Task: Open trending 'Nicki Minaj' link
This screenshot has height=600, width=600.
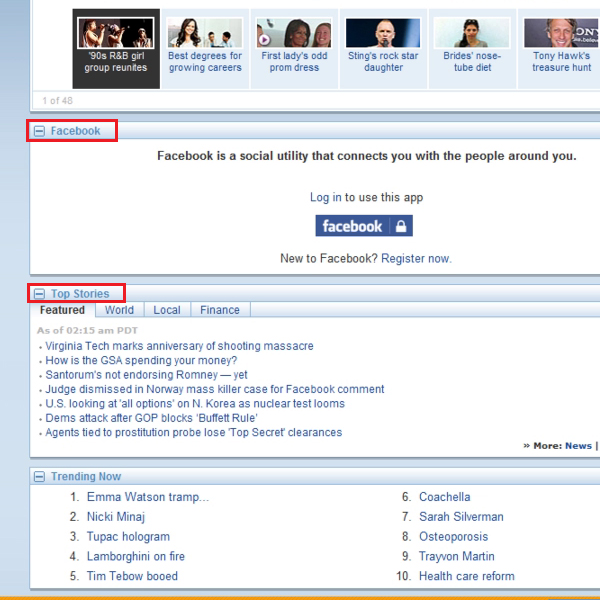Action: (x=116, y=517)
